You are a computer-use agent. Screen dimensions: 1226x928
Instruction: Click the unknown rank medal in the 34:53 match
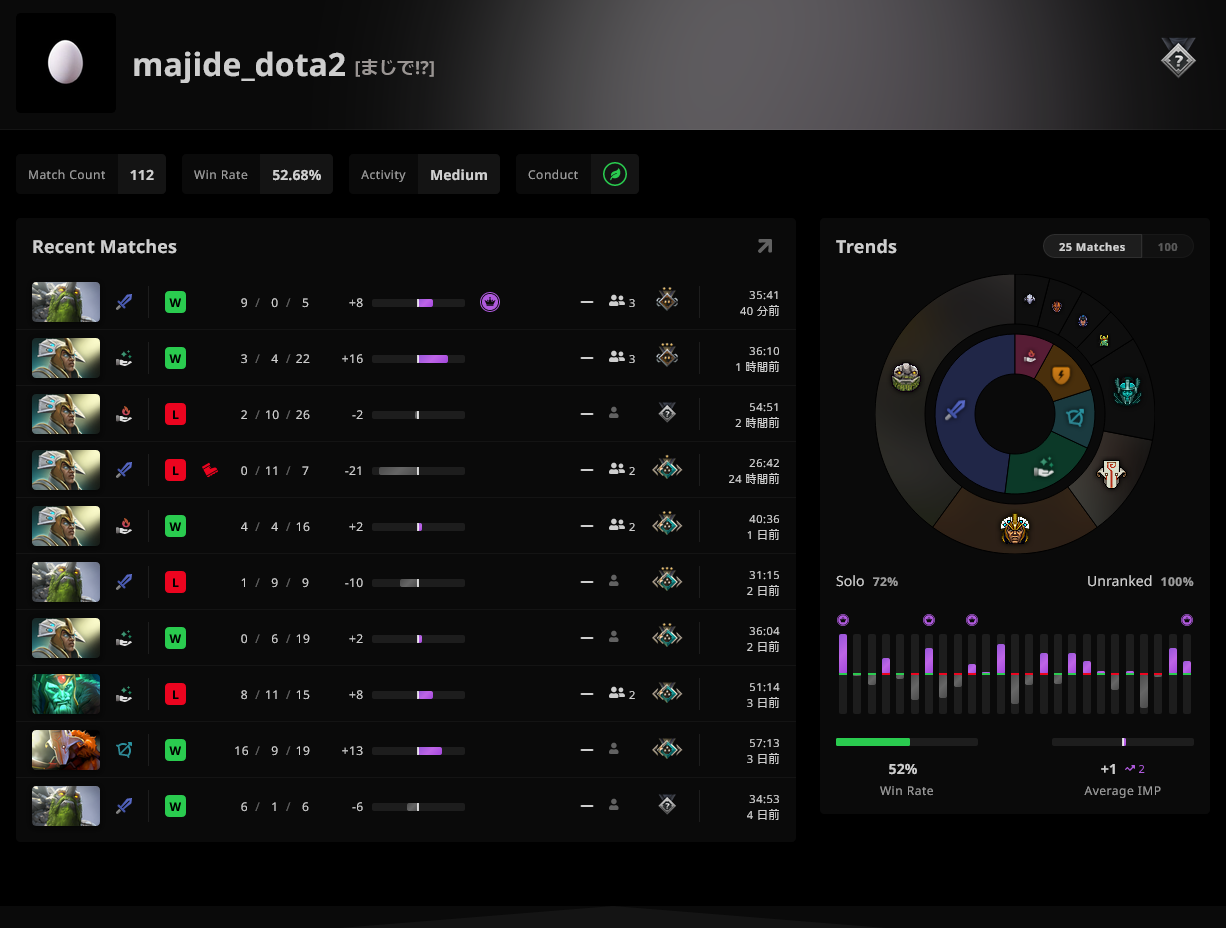(667, 804)
